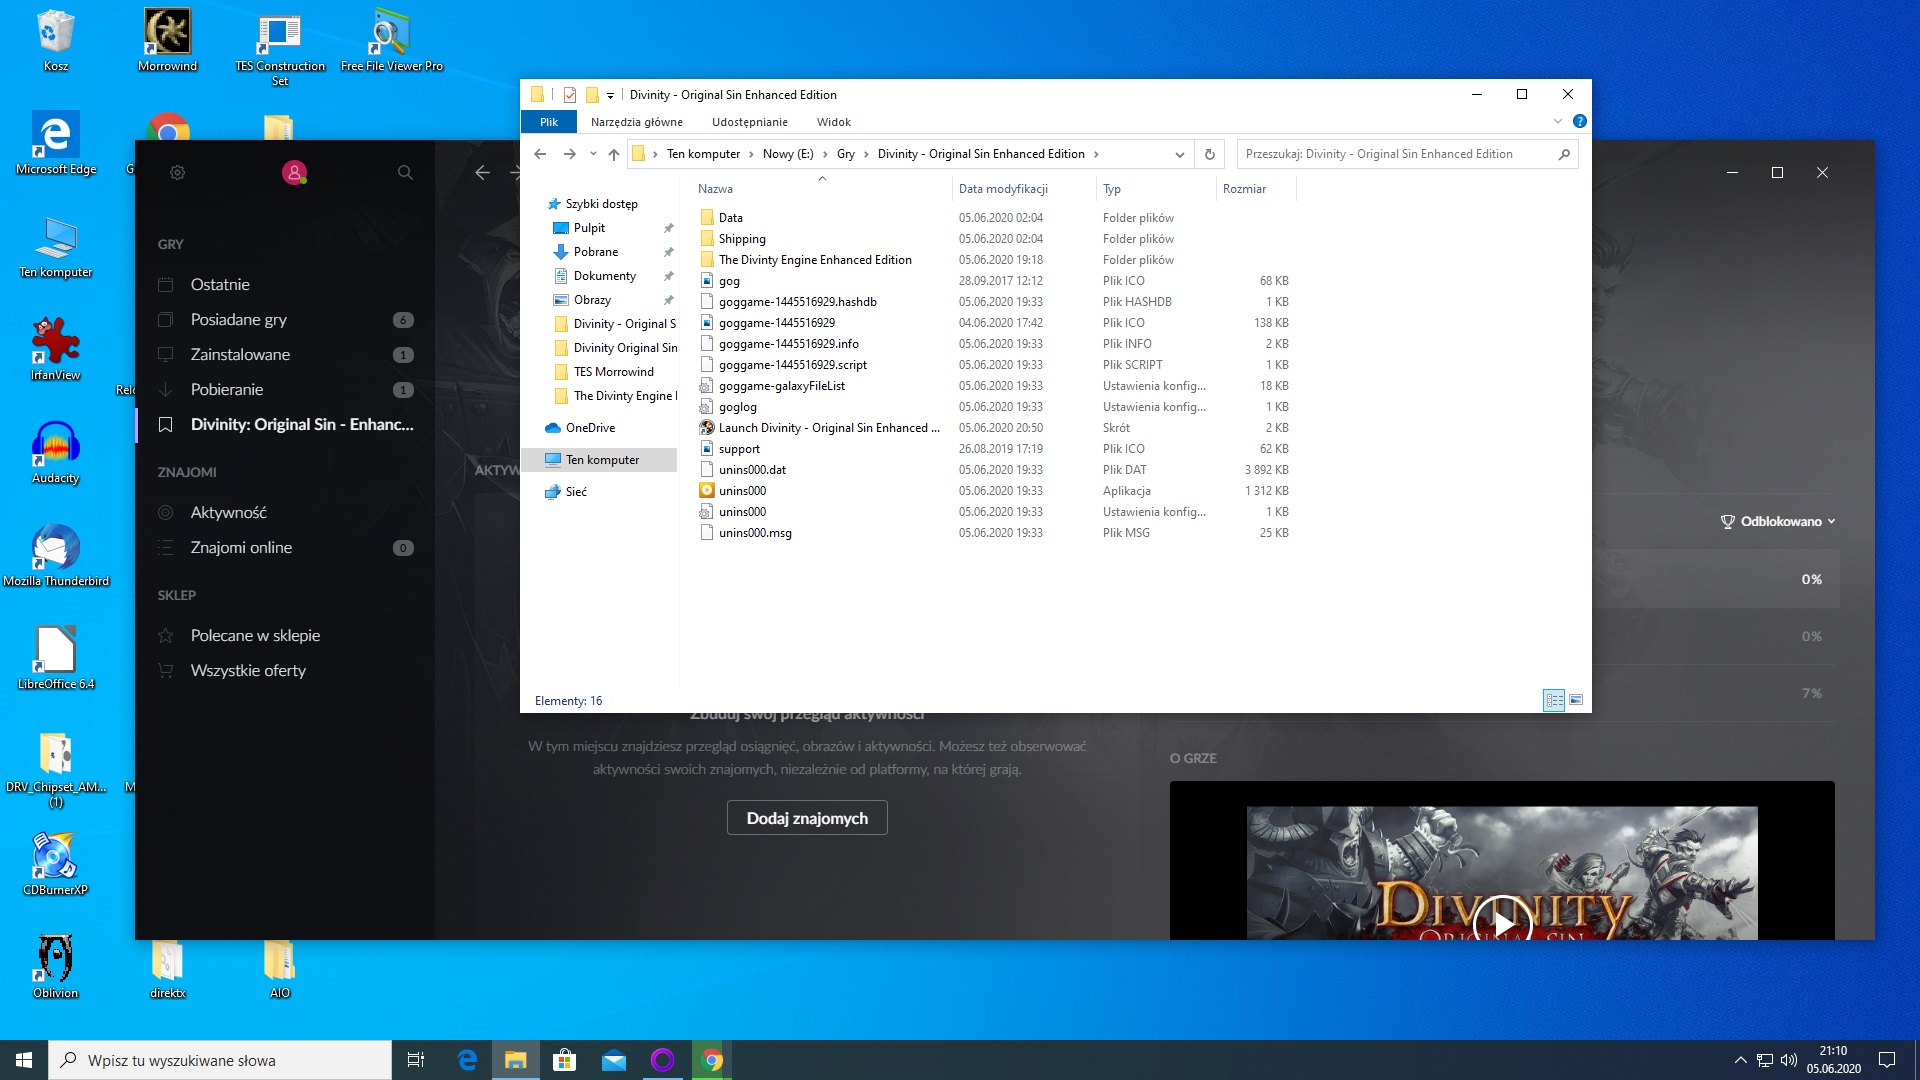Click search magnifier in Explorer search box
The image size is (1920, 1080).
tap(1564, 154)
